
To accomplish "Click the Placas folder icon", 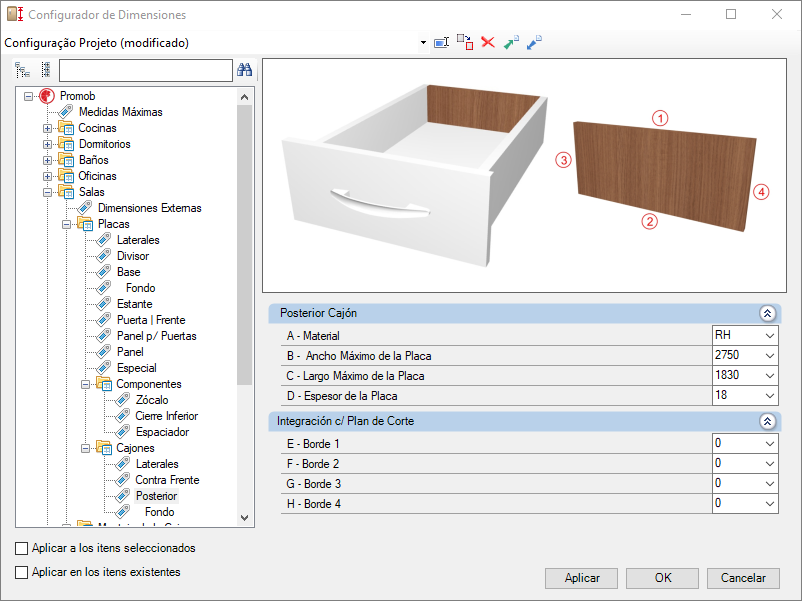I will click(x=85, y=224).
